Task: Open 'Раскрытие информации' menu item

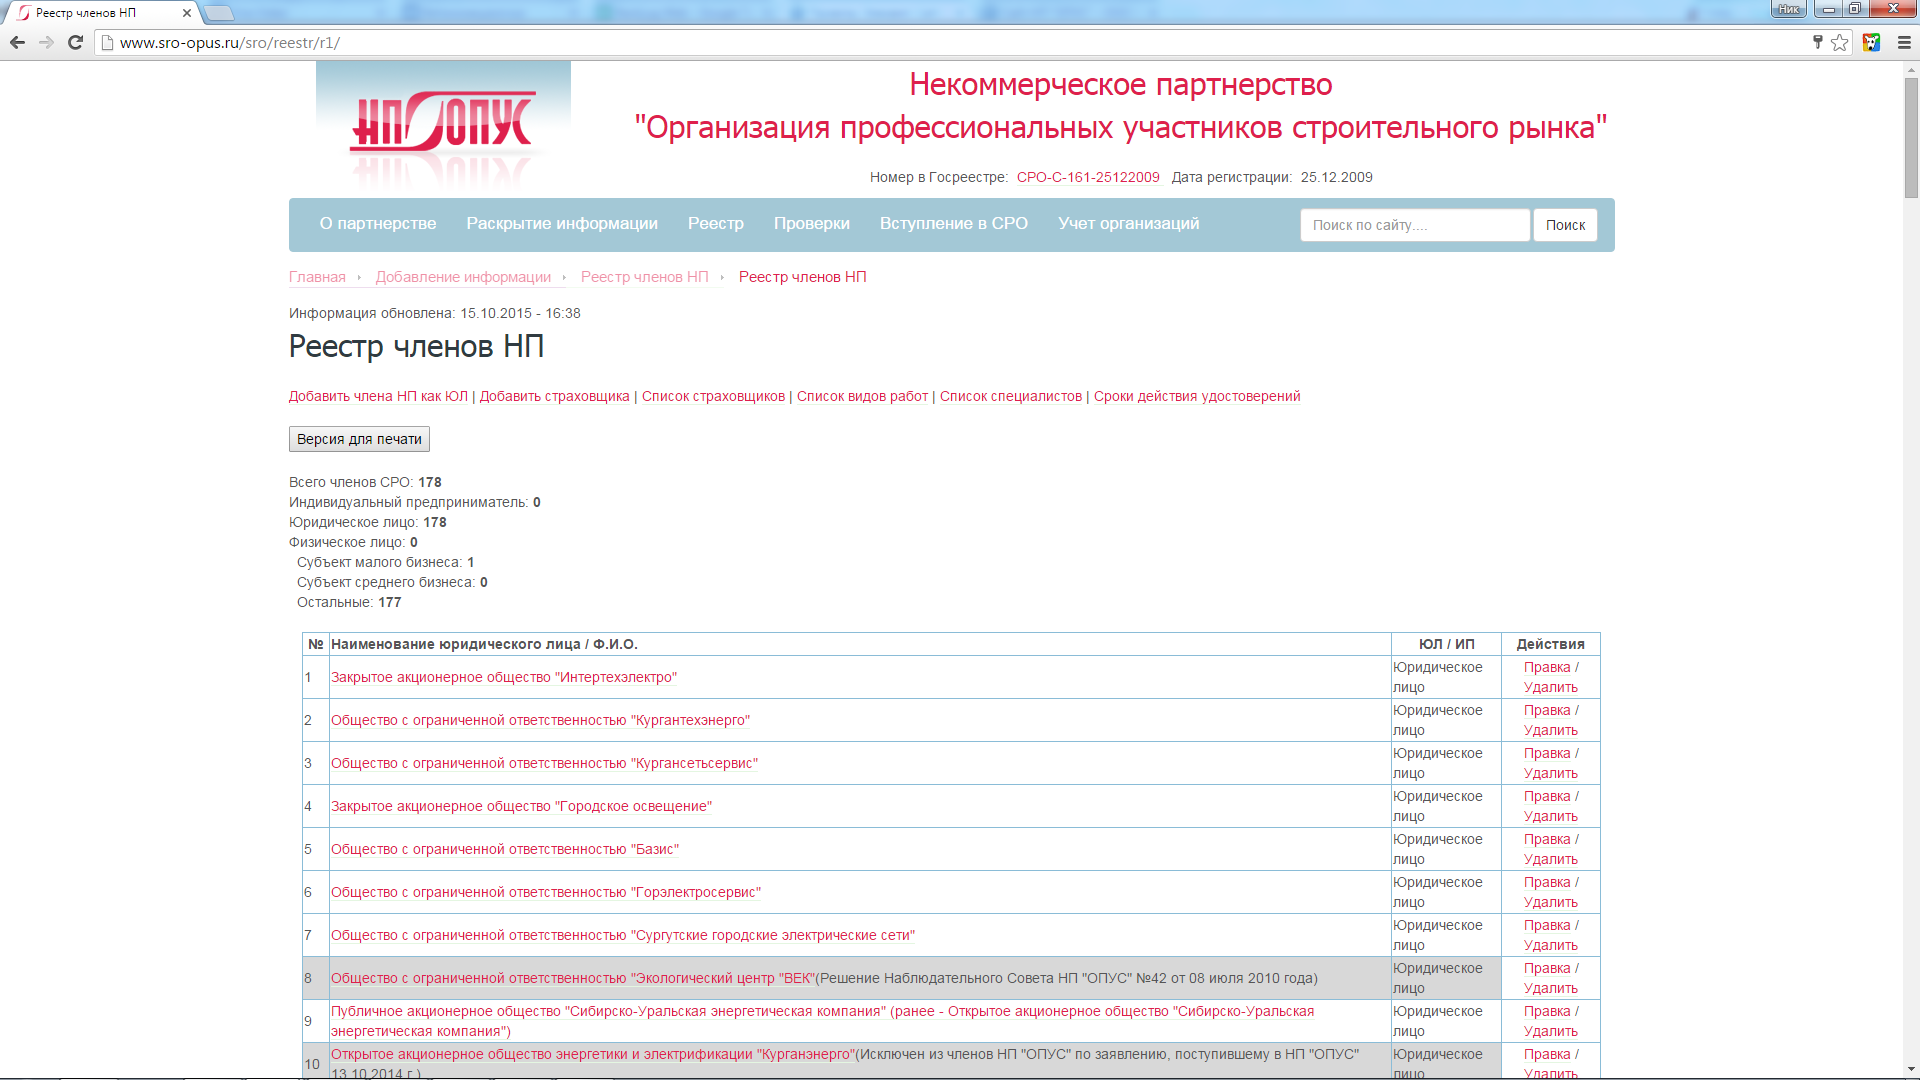Action: pyautogui.click(x=562, y=224)
